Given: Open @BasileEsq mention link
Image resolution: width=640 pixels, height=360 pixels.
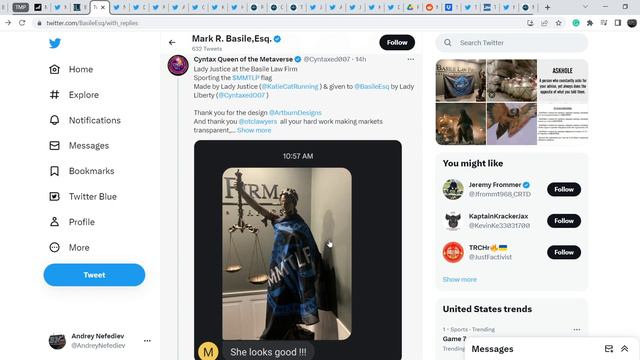Looking at the screenshot, I should (371, 87).
